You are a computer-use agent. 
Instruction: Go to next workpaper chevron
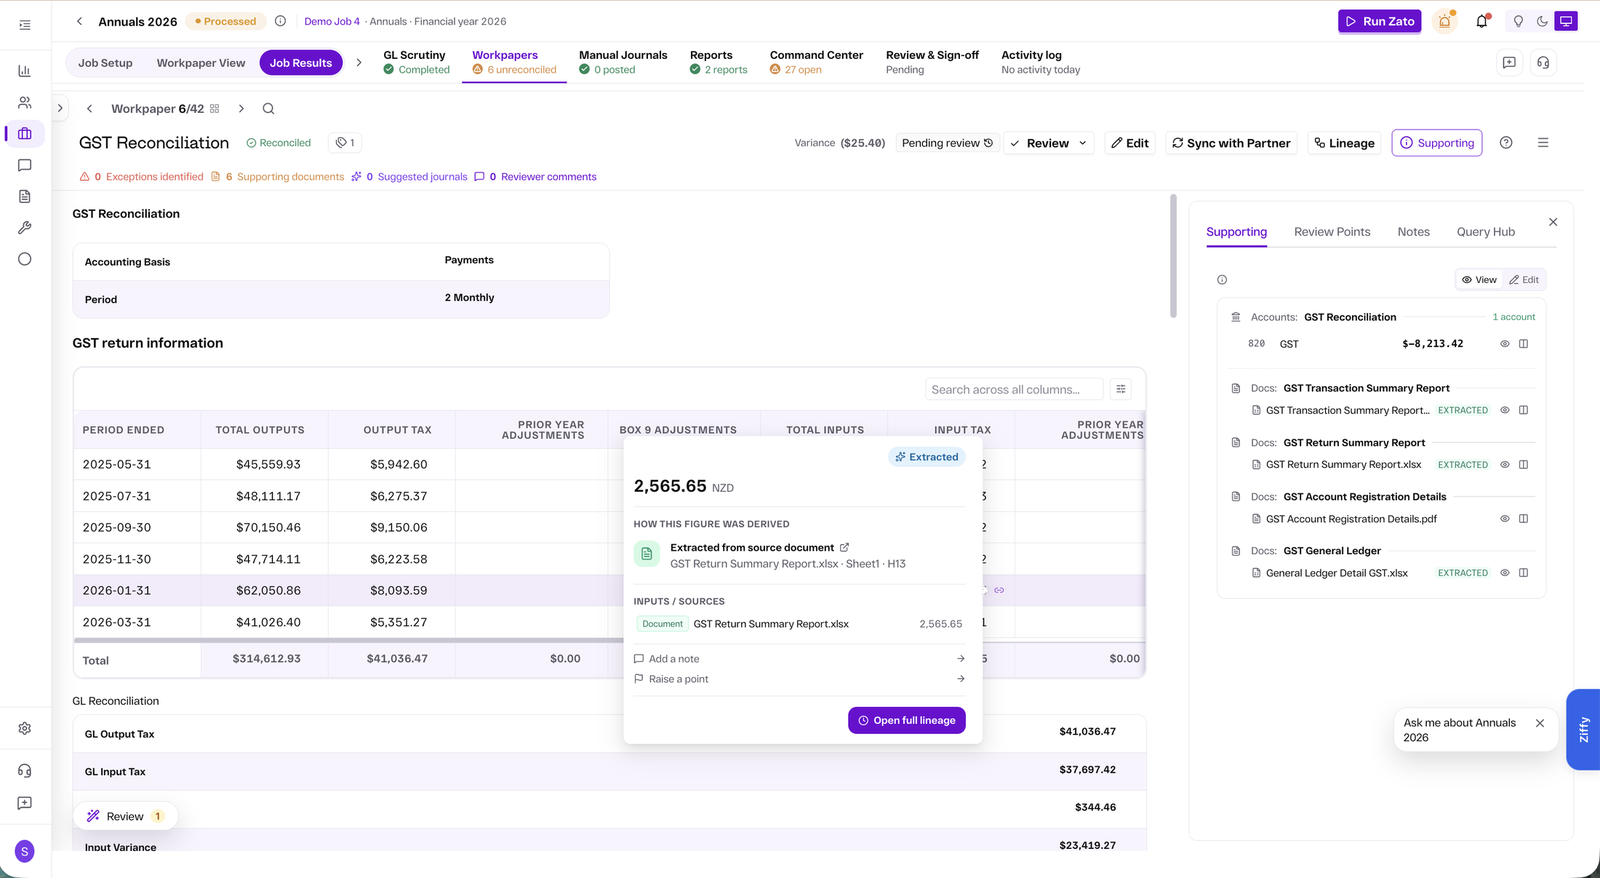(241, 109)
